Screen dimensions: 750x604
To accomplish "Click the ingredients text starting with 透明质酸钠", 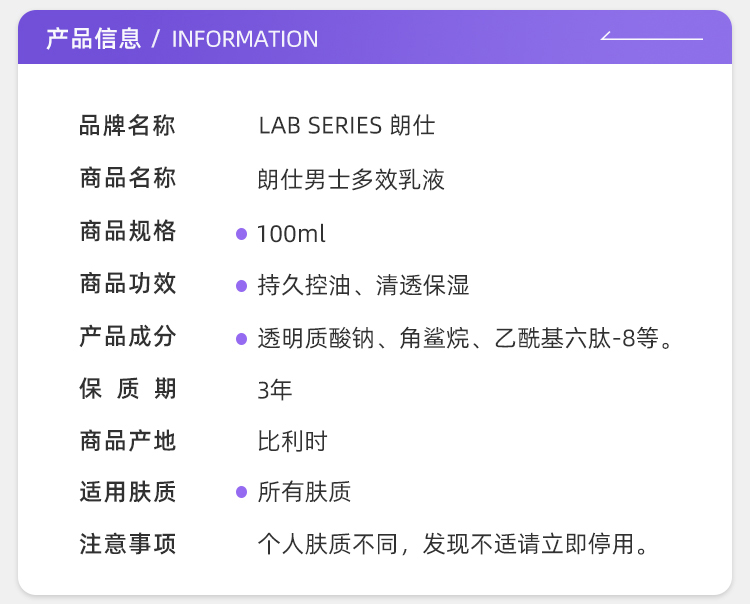I will tap(464, 339).
